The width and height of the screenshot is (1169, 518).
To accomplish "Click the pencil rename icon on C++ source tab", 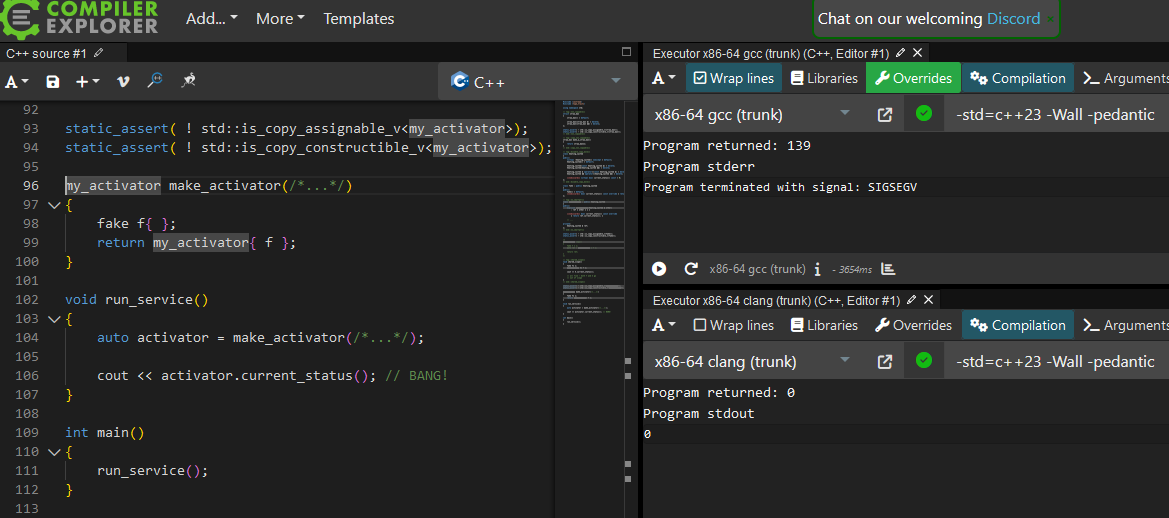I will pyautogui.click(x=98, y=53).
